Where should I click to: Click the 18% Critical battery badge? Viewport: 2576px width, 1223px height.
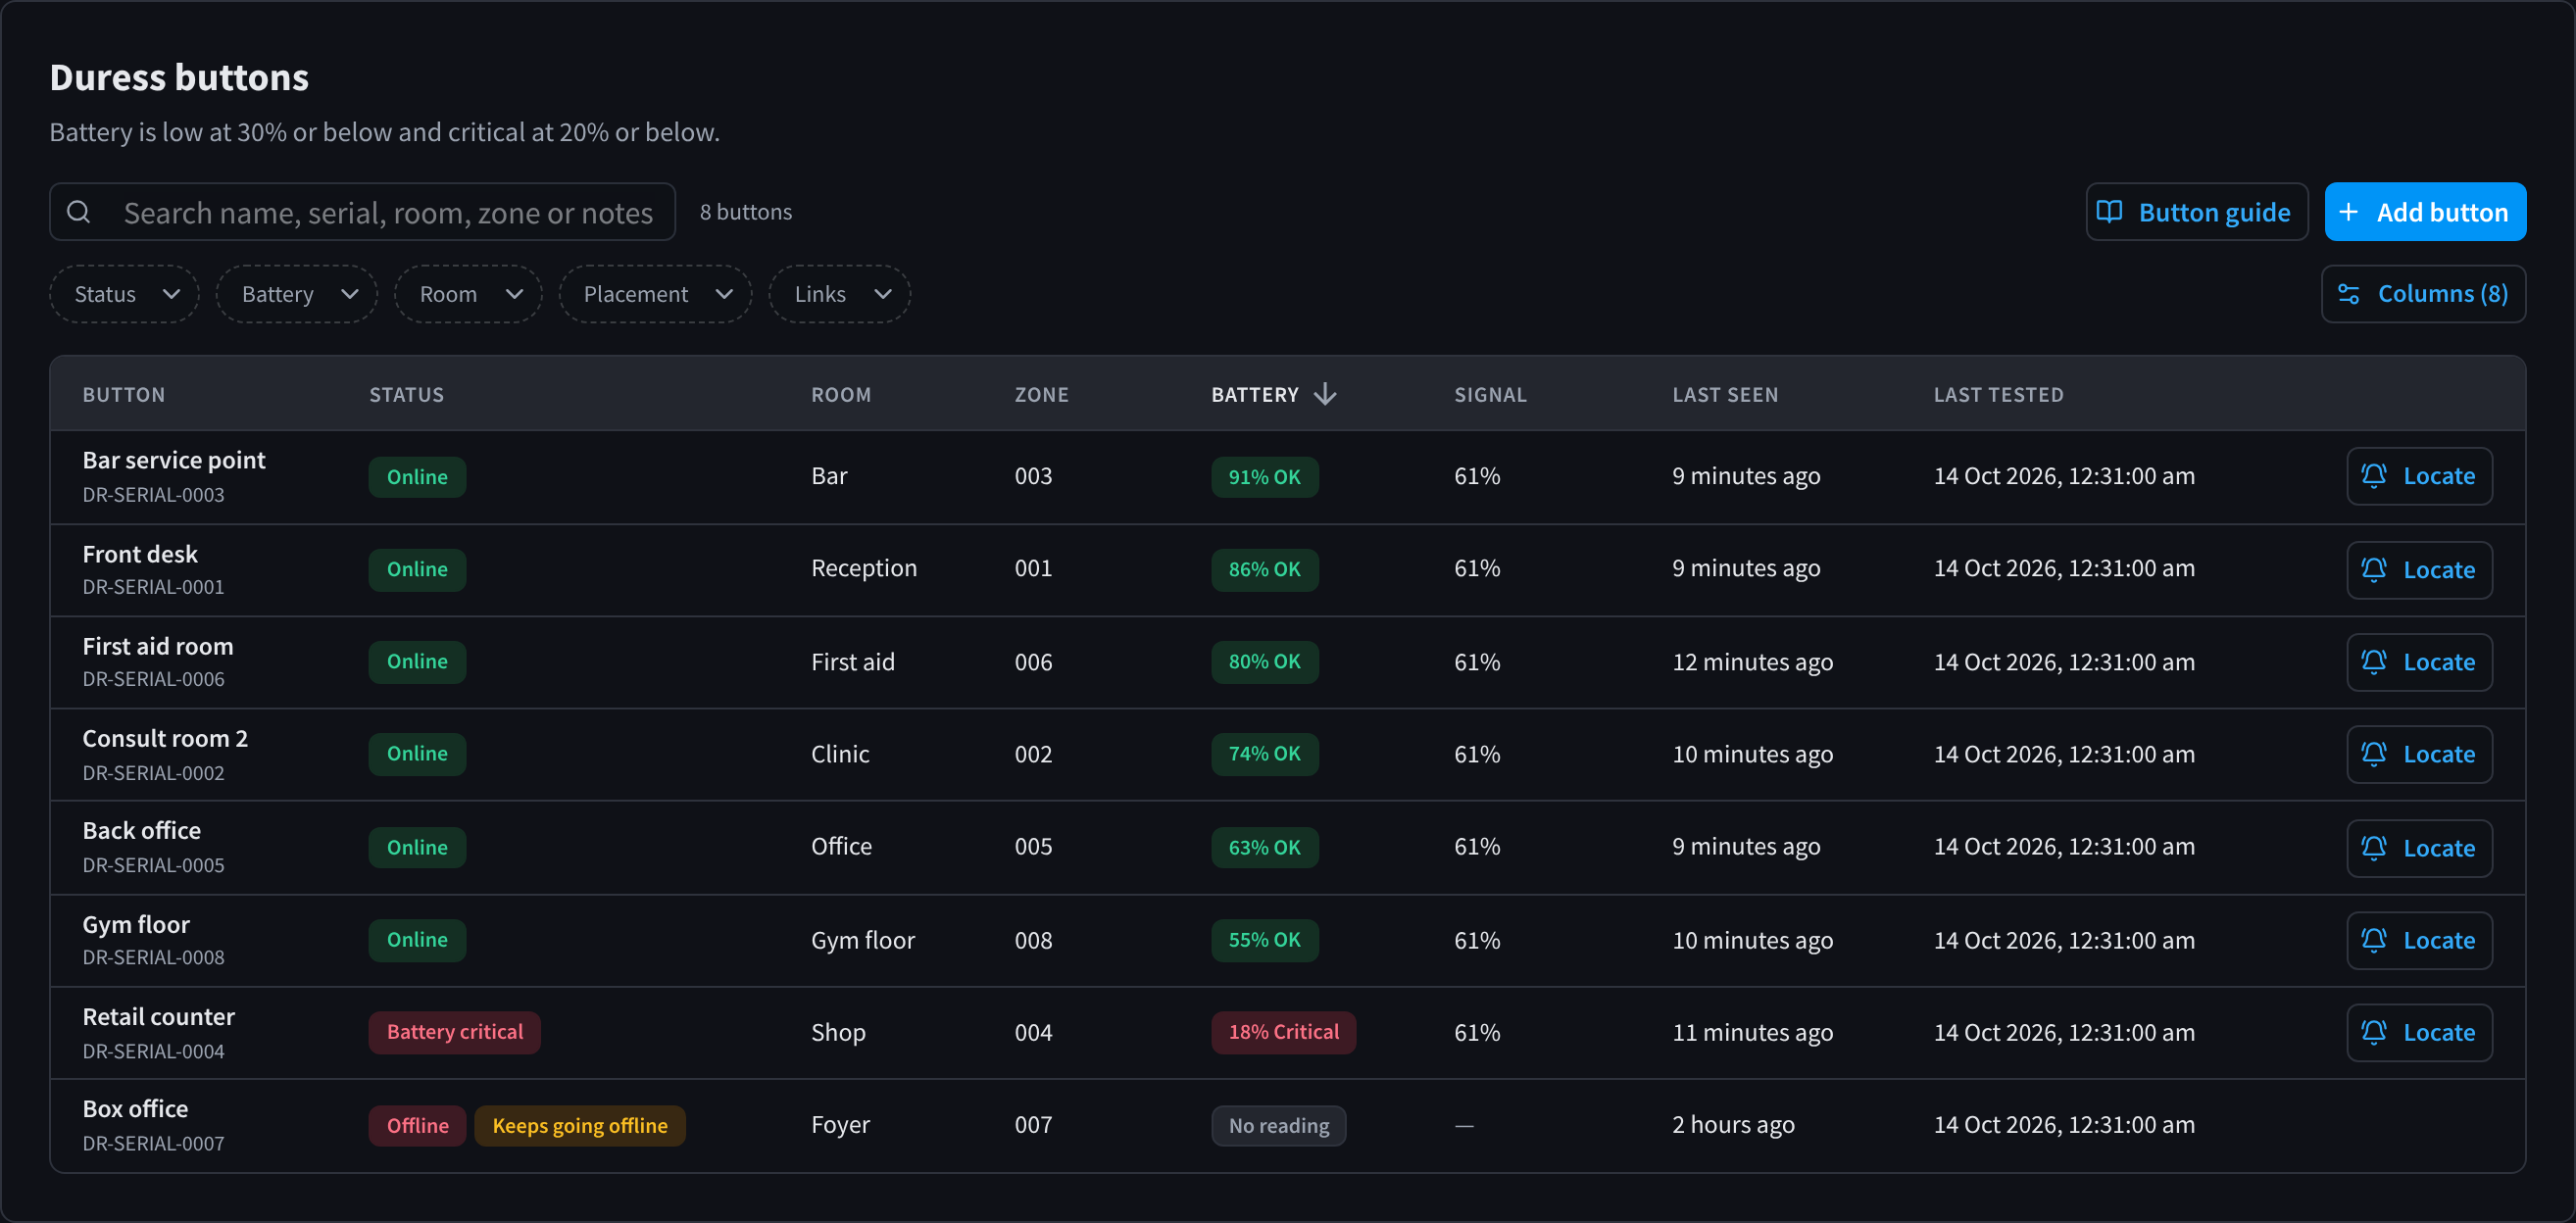tap(1284, 1032)
